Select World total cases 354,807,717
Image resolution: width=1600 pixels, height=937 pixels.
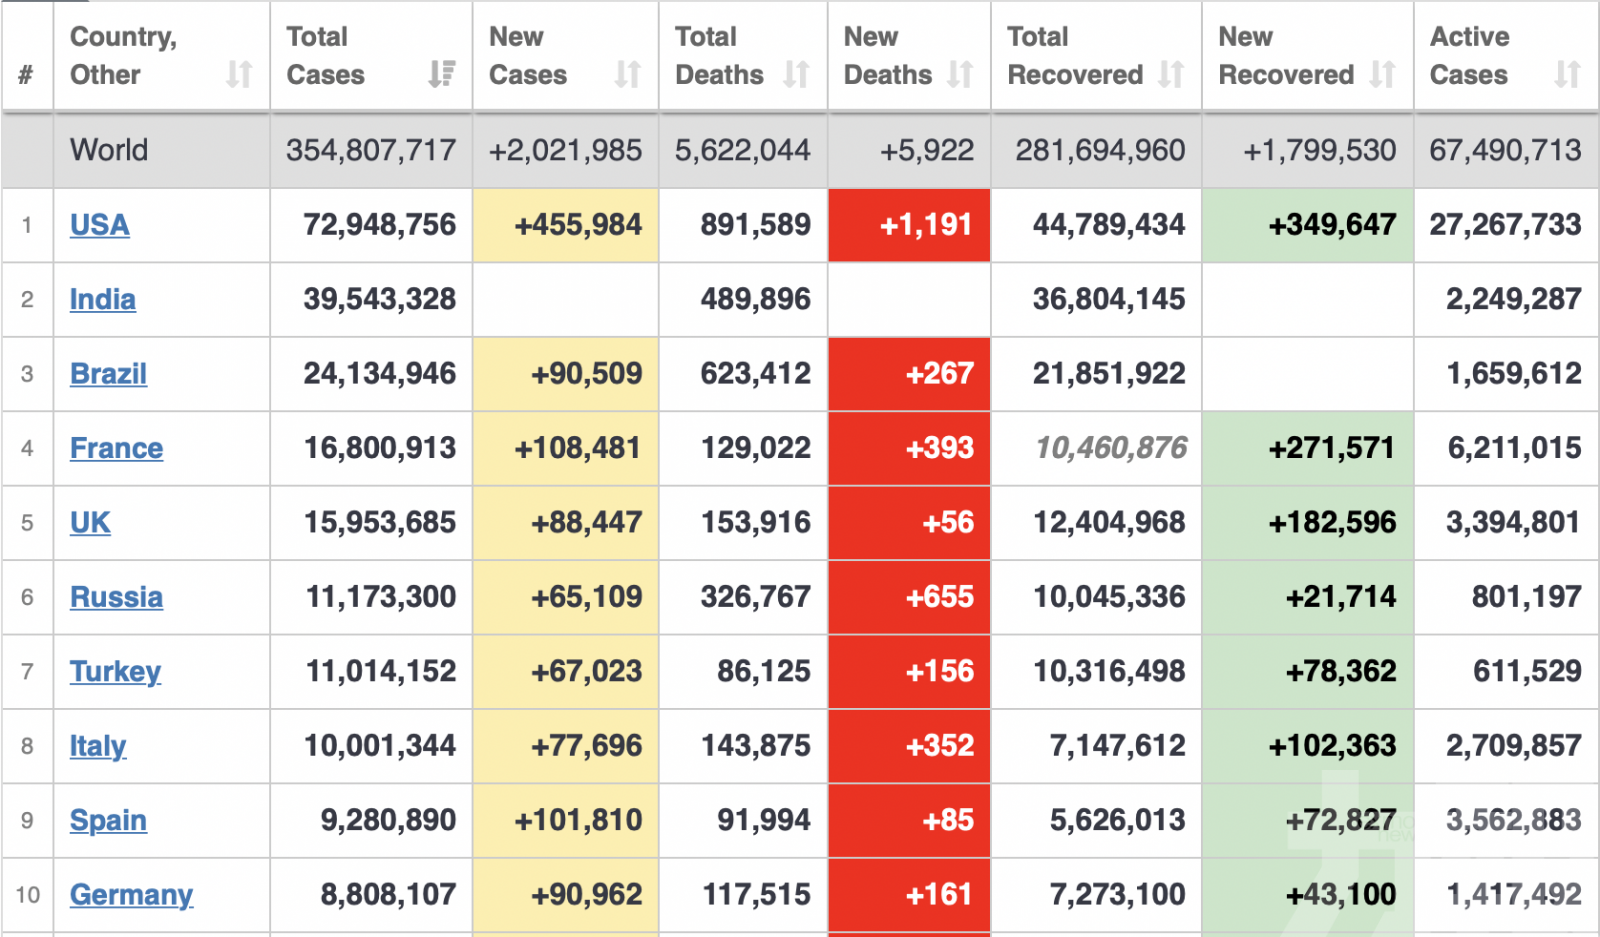point(371,150)
